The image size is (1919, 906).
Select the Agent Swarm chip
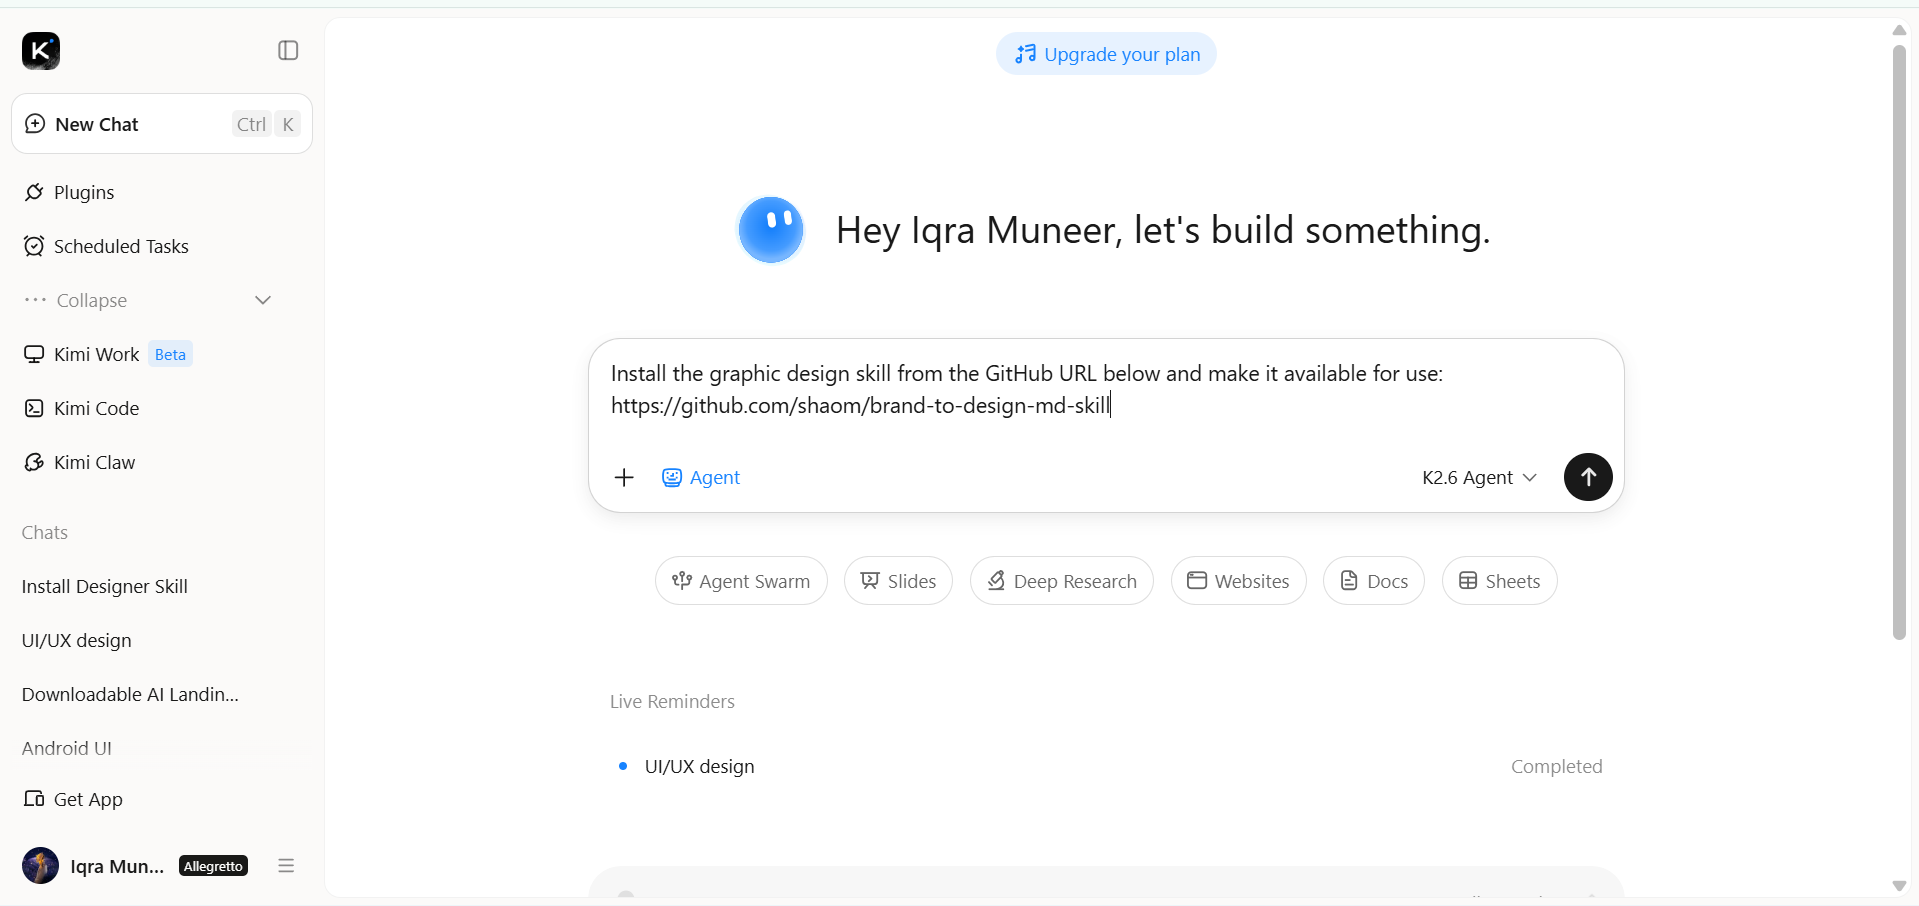[741, 581]
